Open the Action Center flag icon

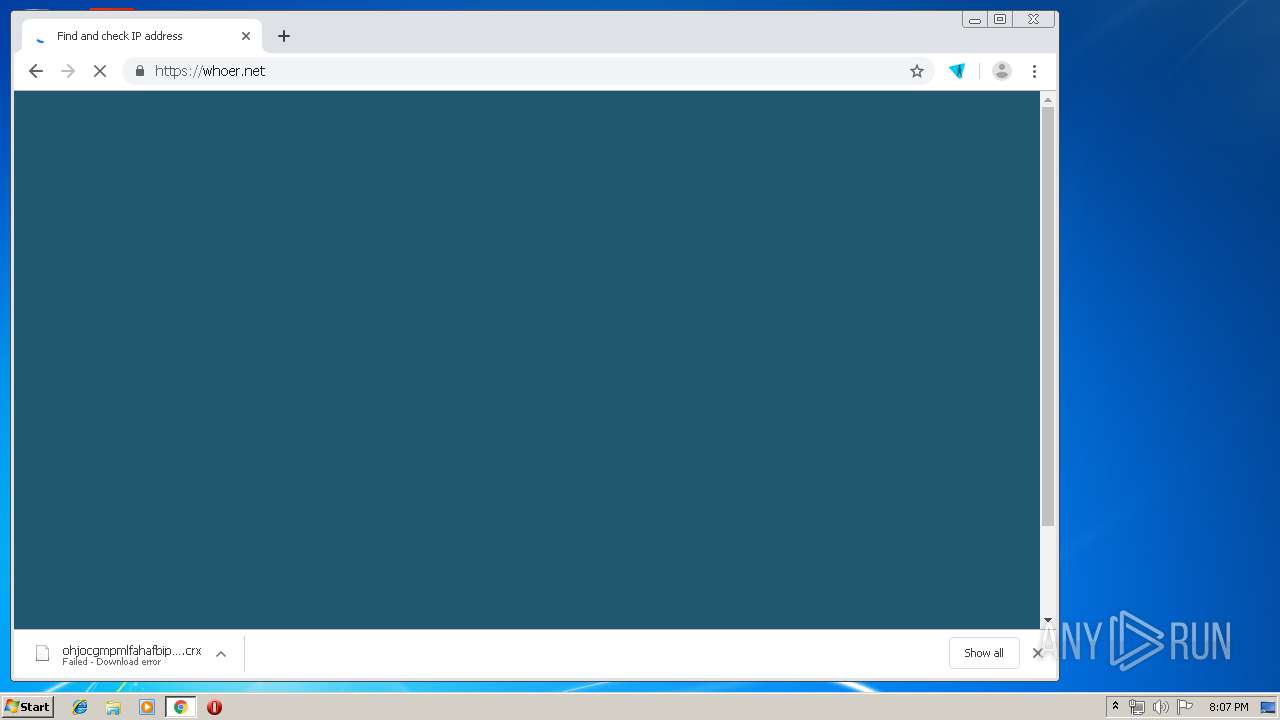[1185, 707]
